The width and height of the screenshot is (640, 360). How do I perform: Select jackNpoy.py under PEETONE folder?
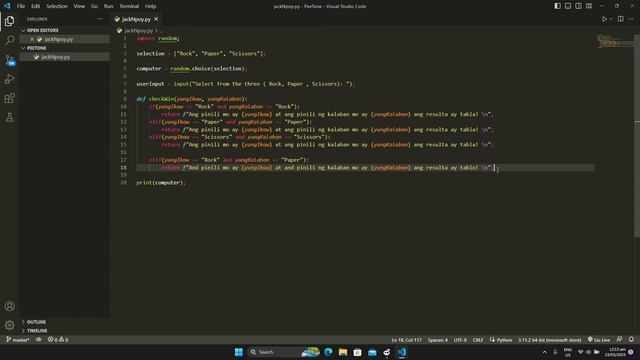coord(56,57)
